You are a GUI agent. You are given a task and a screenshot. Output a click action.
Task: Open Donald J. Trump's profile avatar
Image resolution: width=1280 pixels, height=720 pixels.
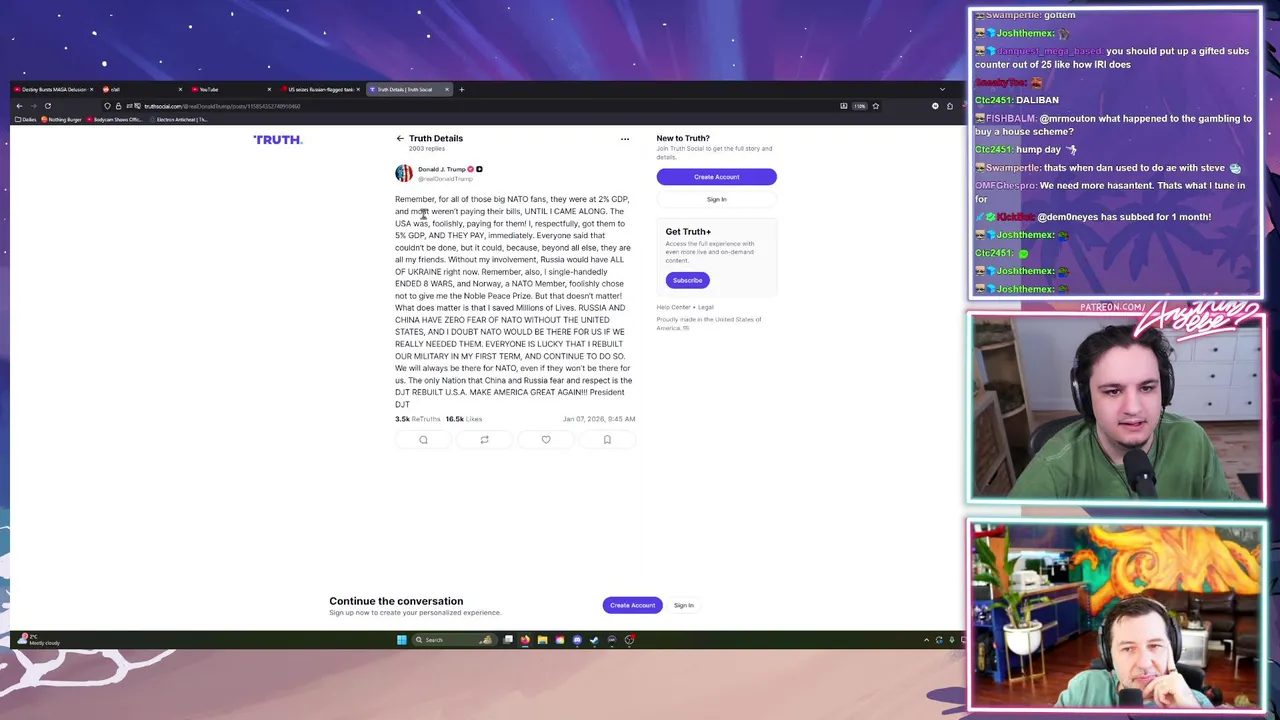[404, 174]
